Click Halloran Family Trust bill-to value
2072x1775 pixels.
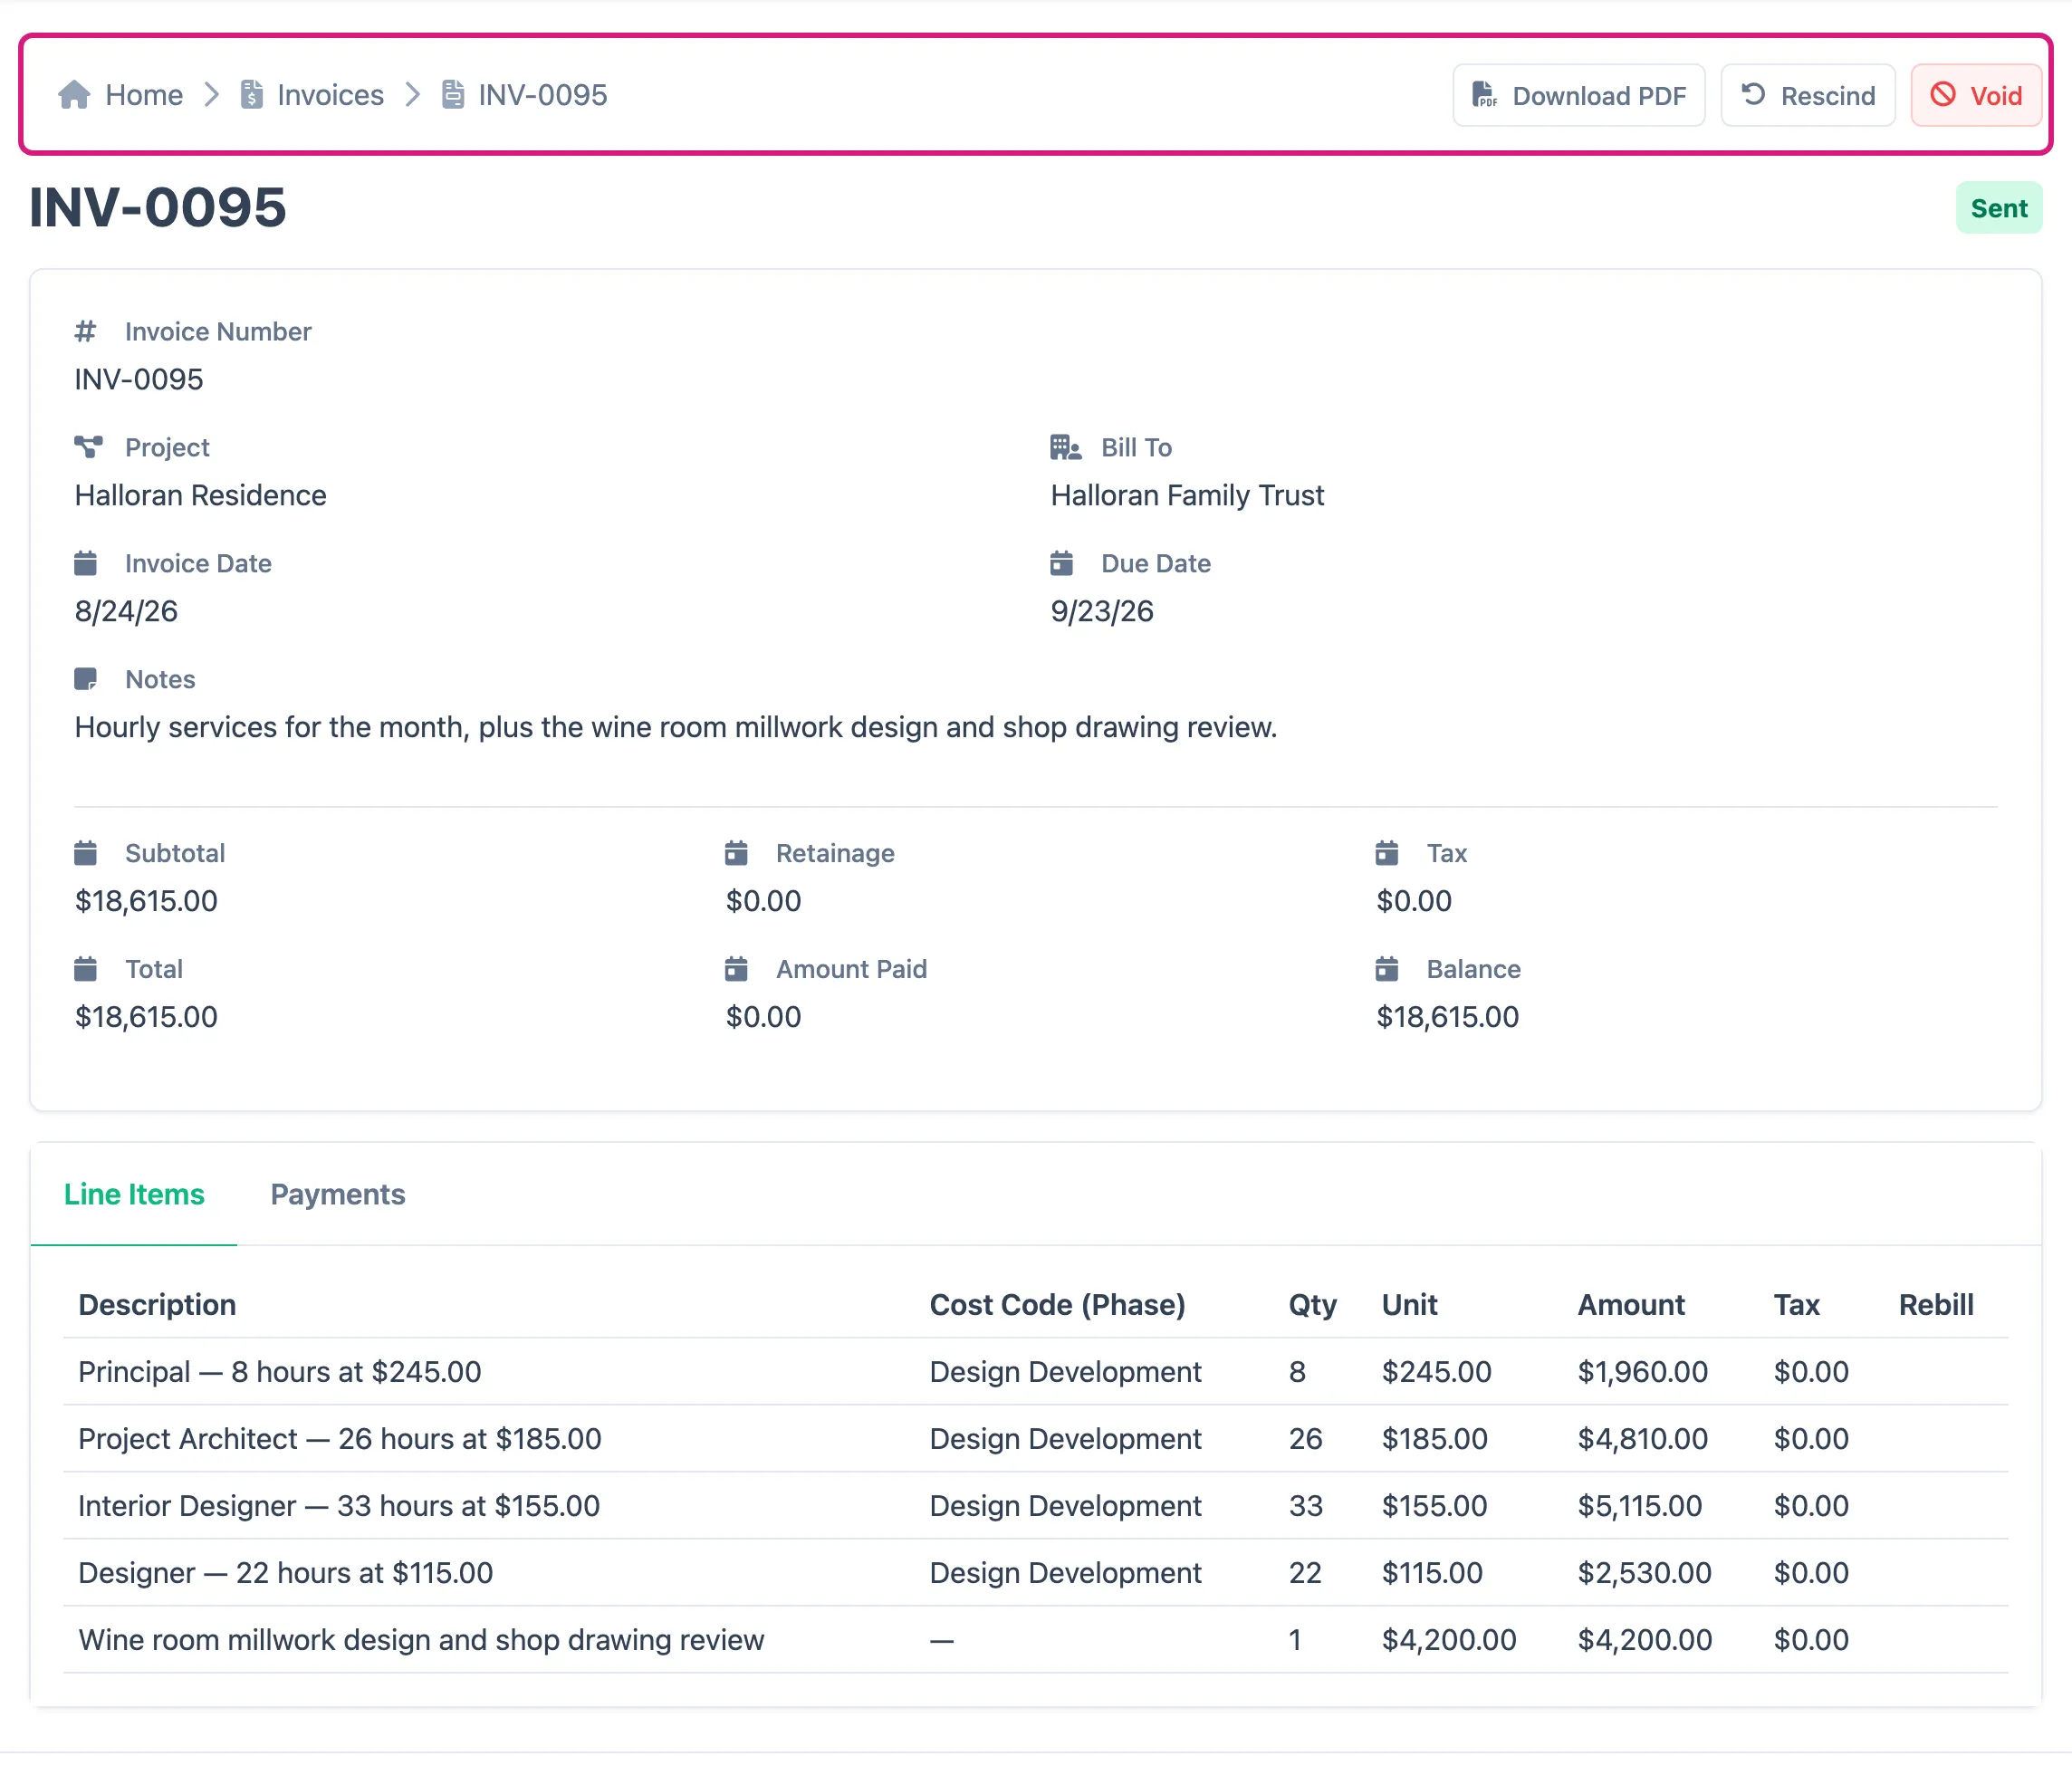(1187, 495)
